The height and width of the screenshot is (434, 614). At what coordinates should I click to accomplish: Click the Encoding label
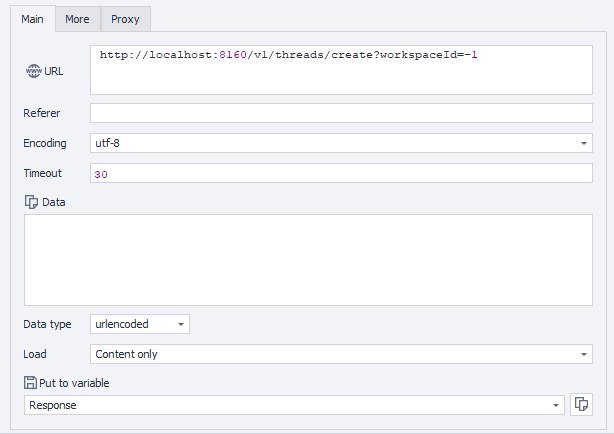pyautogui.click(x=45, y=143)
